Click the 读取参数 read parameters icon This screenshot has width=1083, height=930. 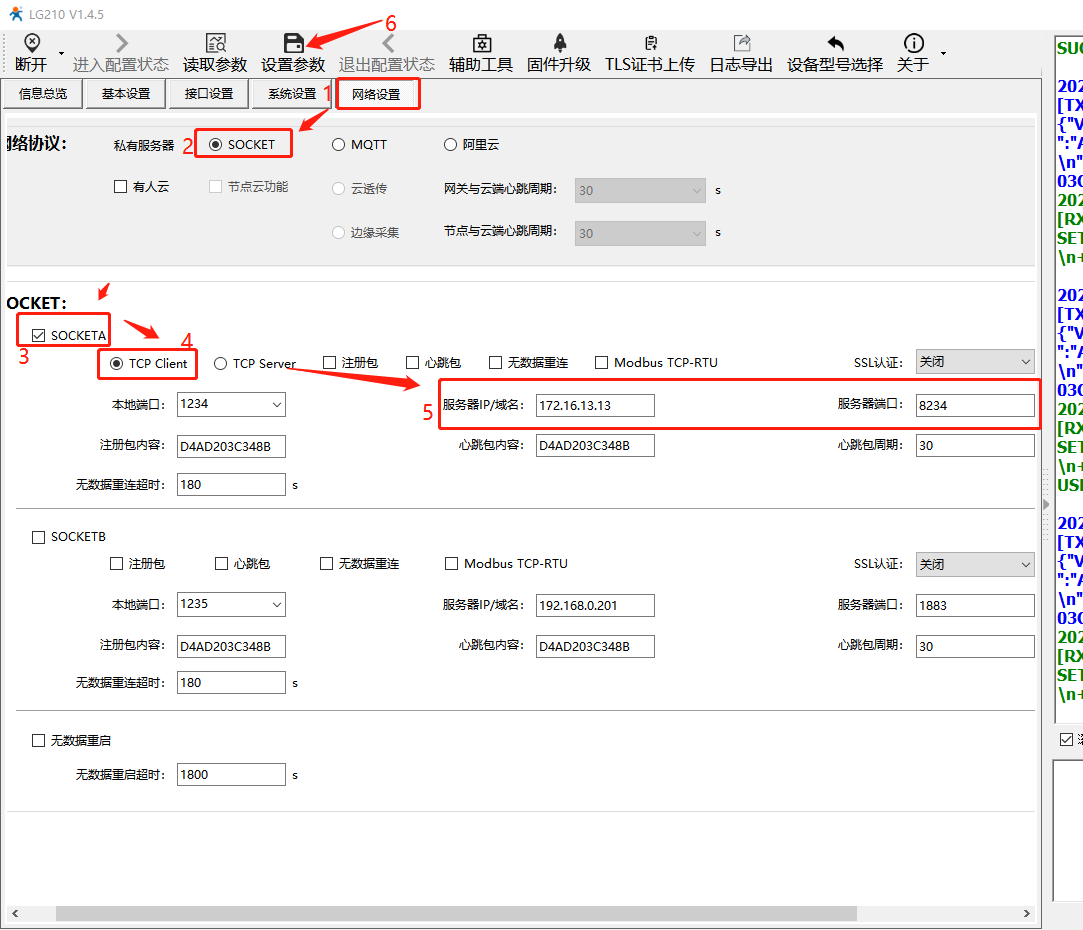click(215, 43)
